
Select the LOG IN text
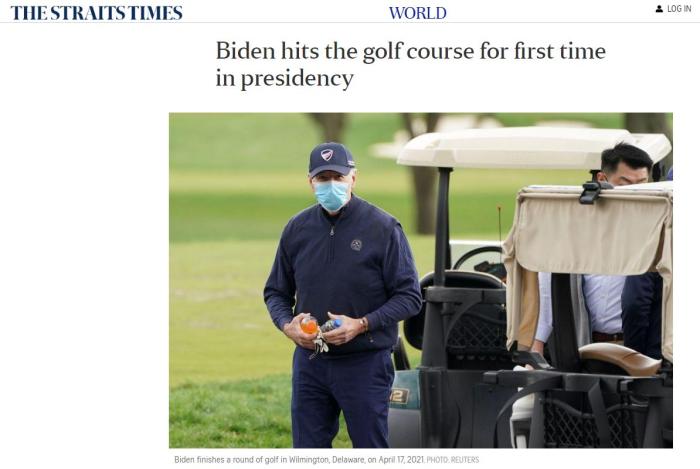coord(679,8)
